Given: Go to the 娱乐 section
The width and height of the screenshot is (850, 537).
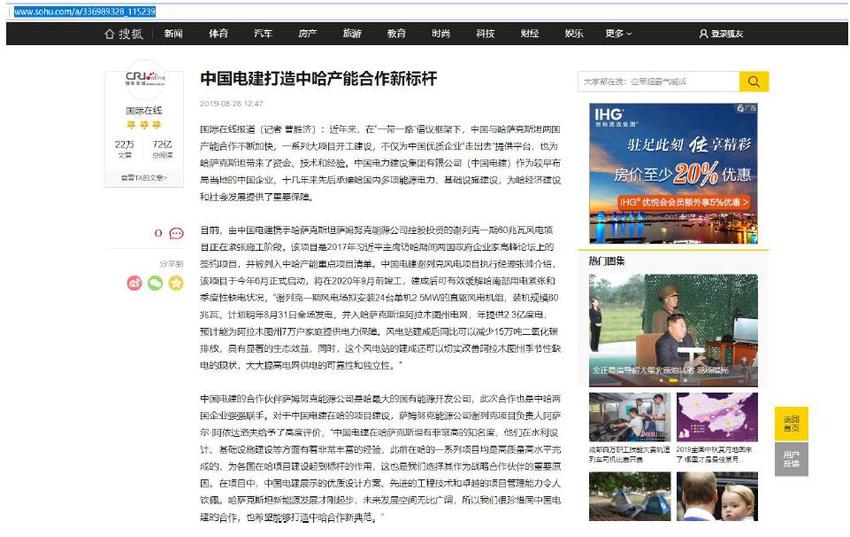Looking at the screenshot, I should click(x=574, y=34).
